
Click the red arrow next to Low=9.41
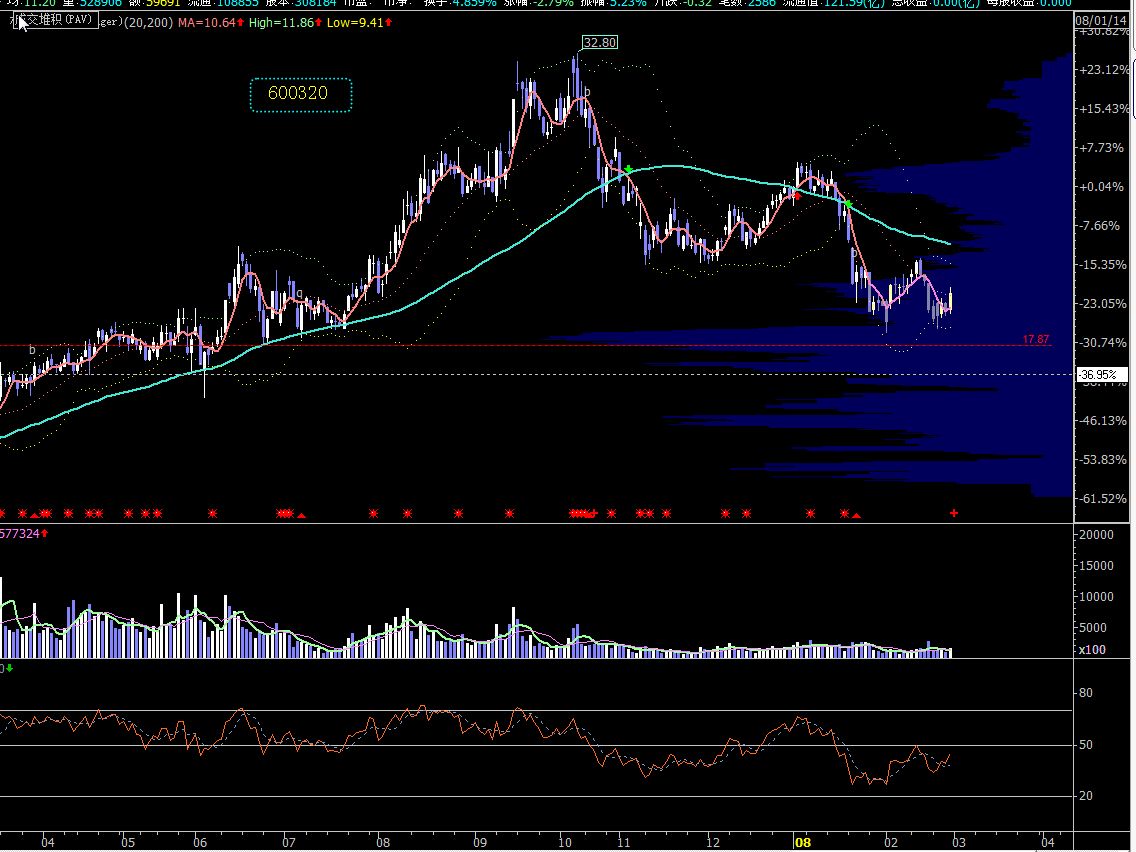click(388, 22)
